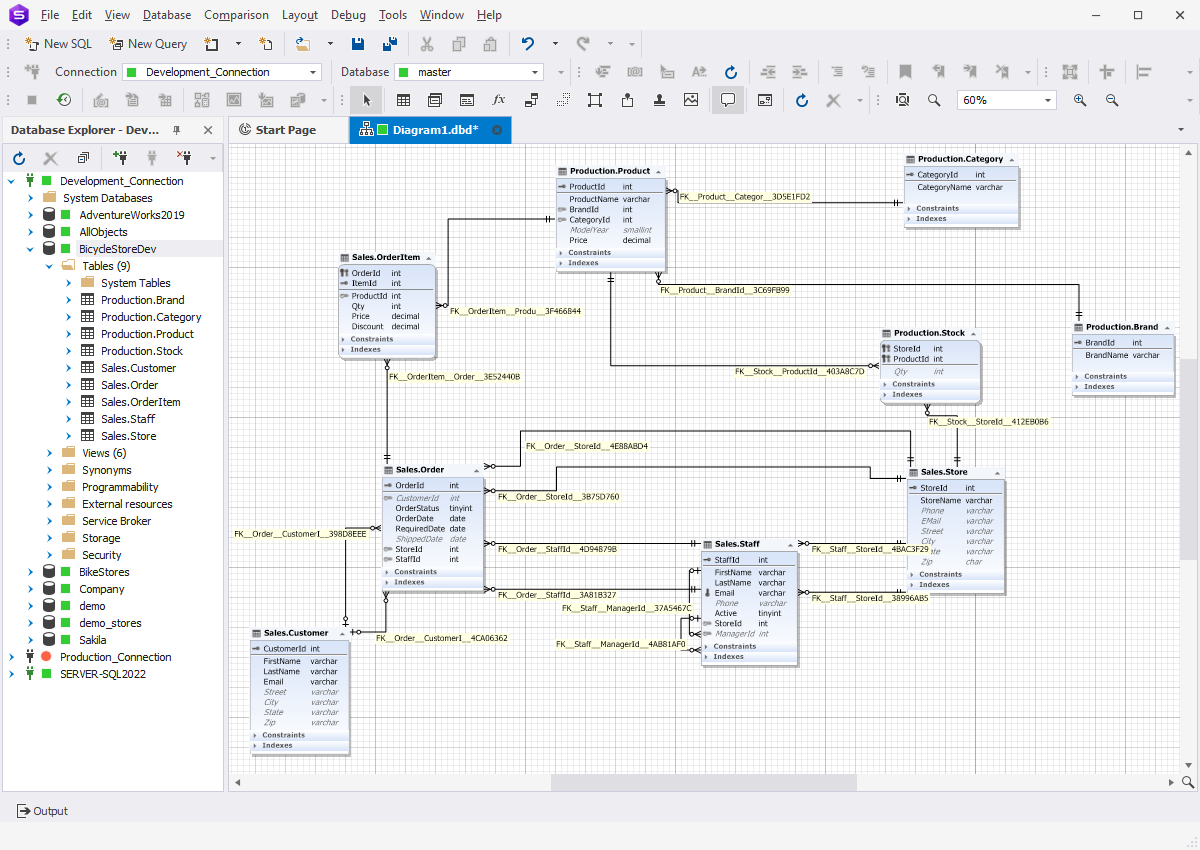
Task: Open the Comparison menu
Action: pos(236,15)
